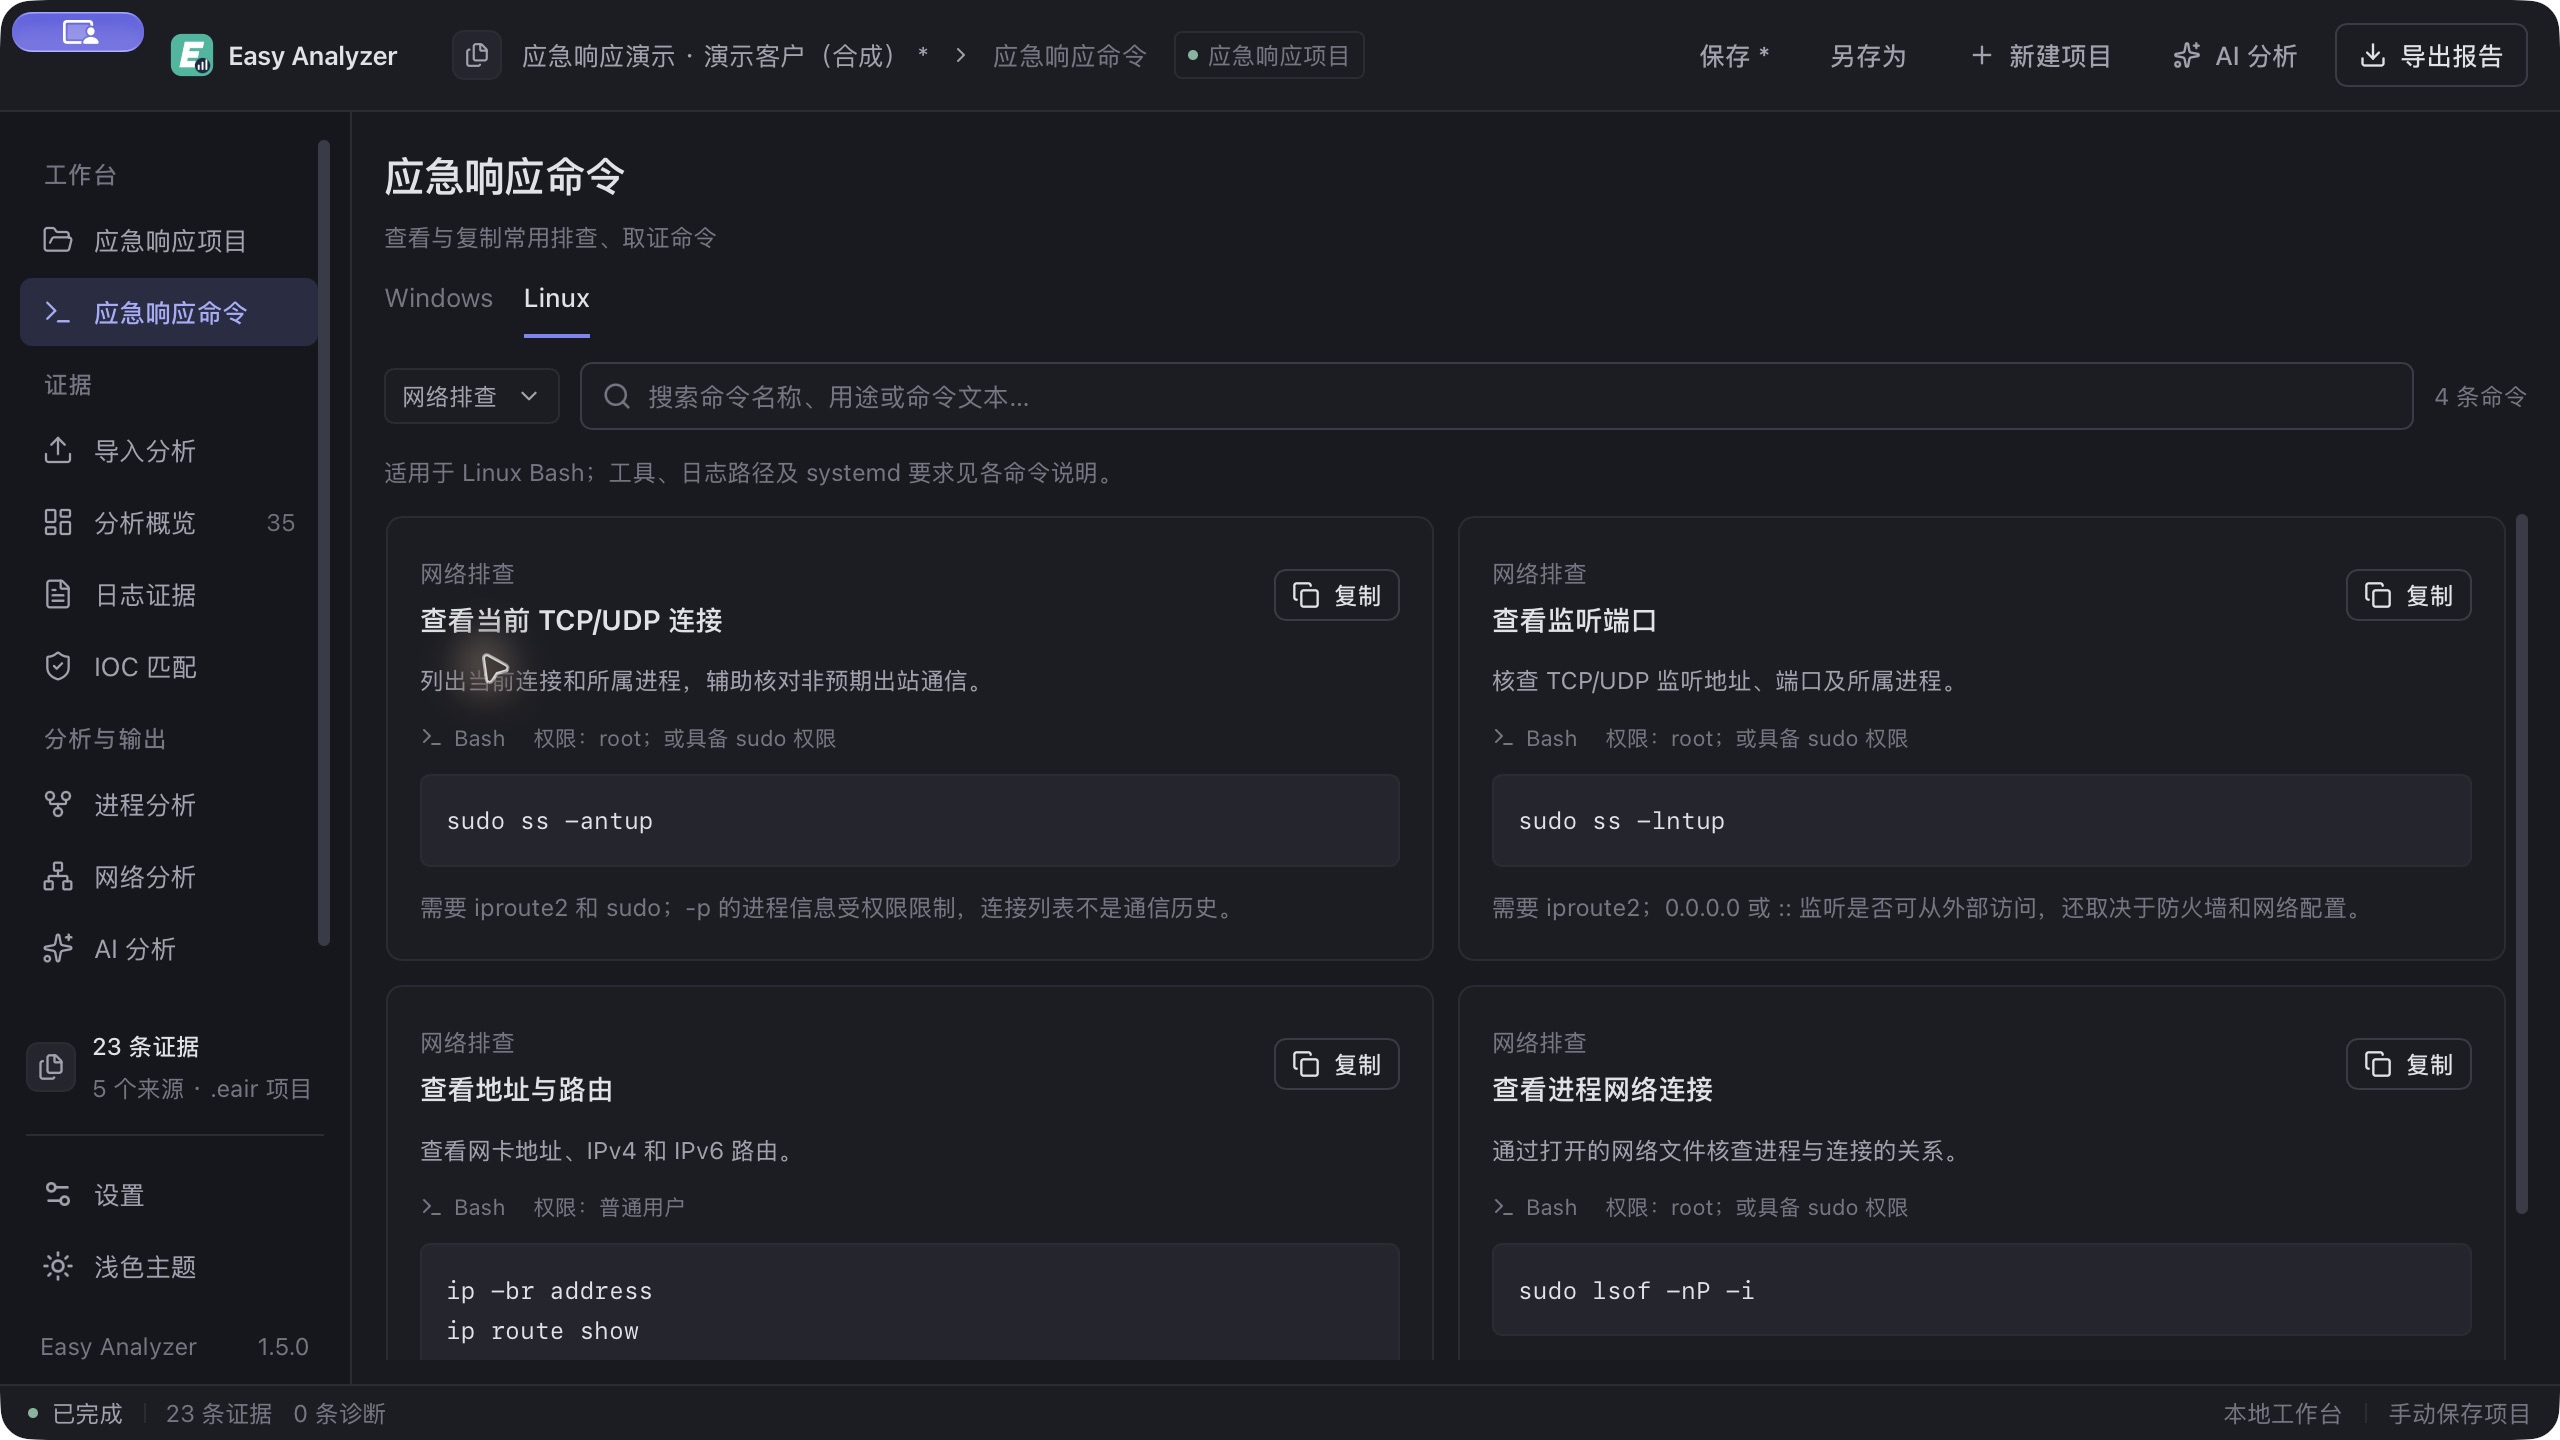Viewport: 2560px width, 1440px height.
Task: Click 另存为 in the top bar
Action: click(1867, 56)
